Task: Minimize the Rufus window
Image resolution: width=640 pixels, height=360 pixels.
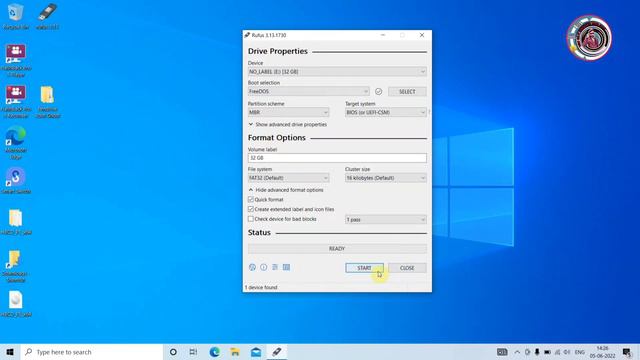Action: pyautogui.click(x=383, y=35)
